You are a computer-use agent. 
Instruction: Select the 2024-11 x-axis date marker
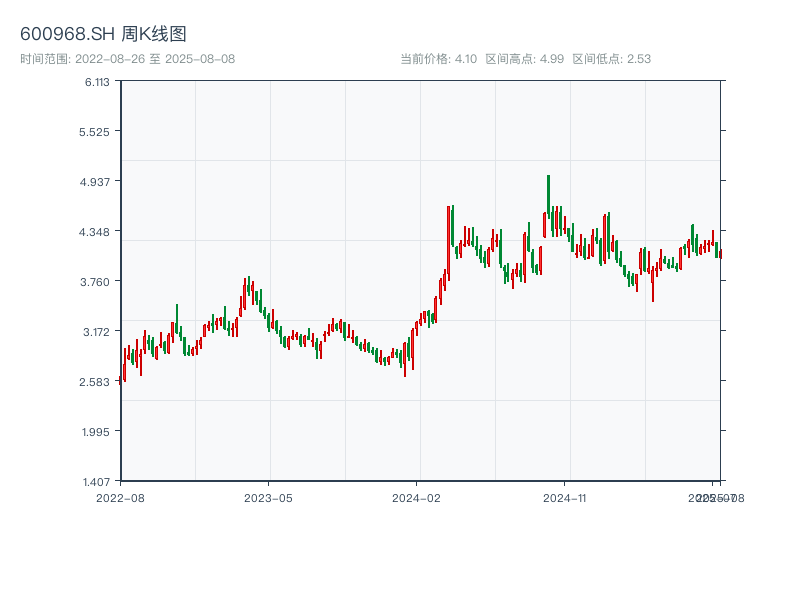[565, 497]
